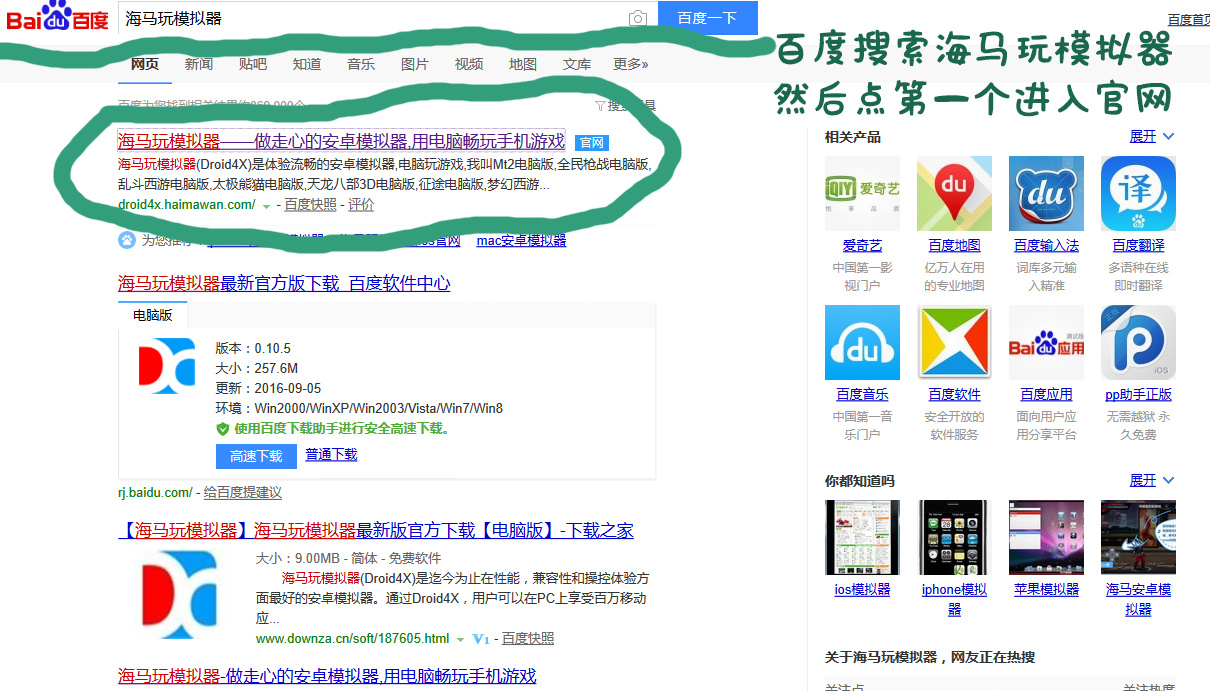Image resolution: width=1210 pixels, height=691 pixels.
Task: Open the 百度输入法 product icon
Action: tap(1046, 193)
